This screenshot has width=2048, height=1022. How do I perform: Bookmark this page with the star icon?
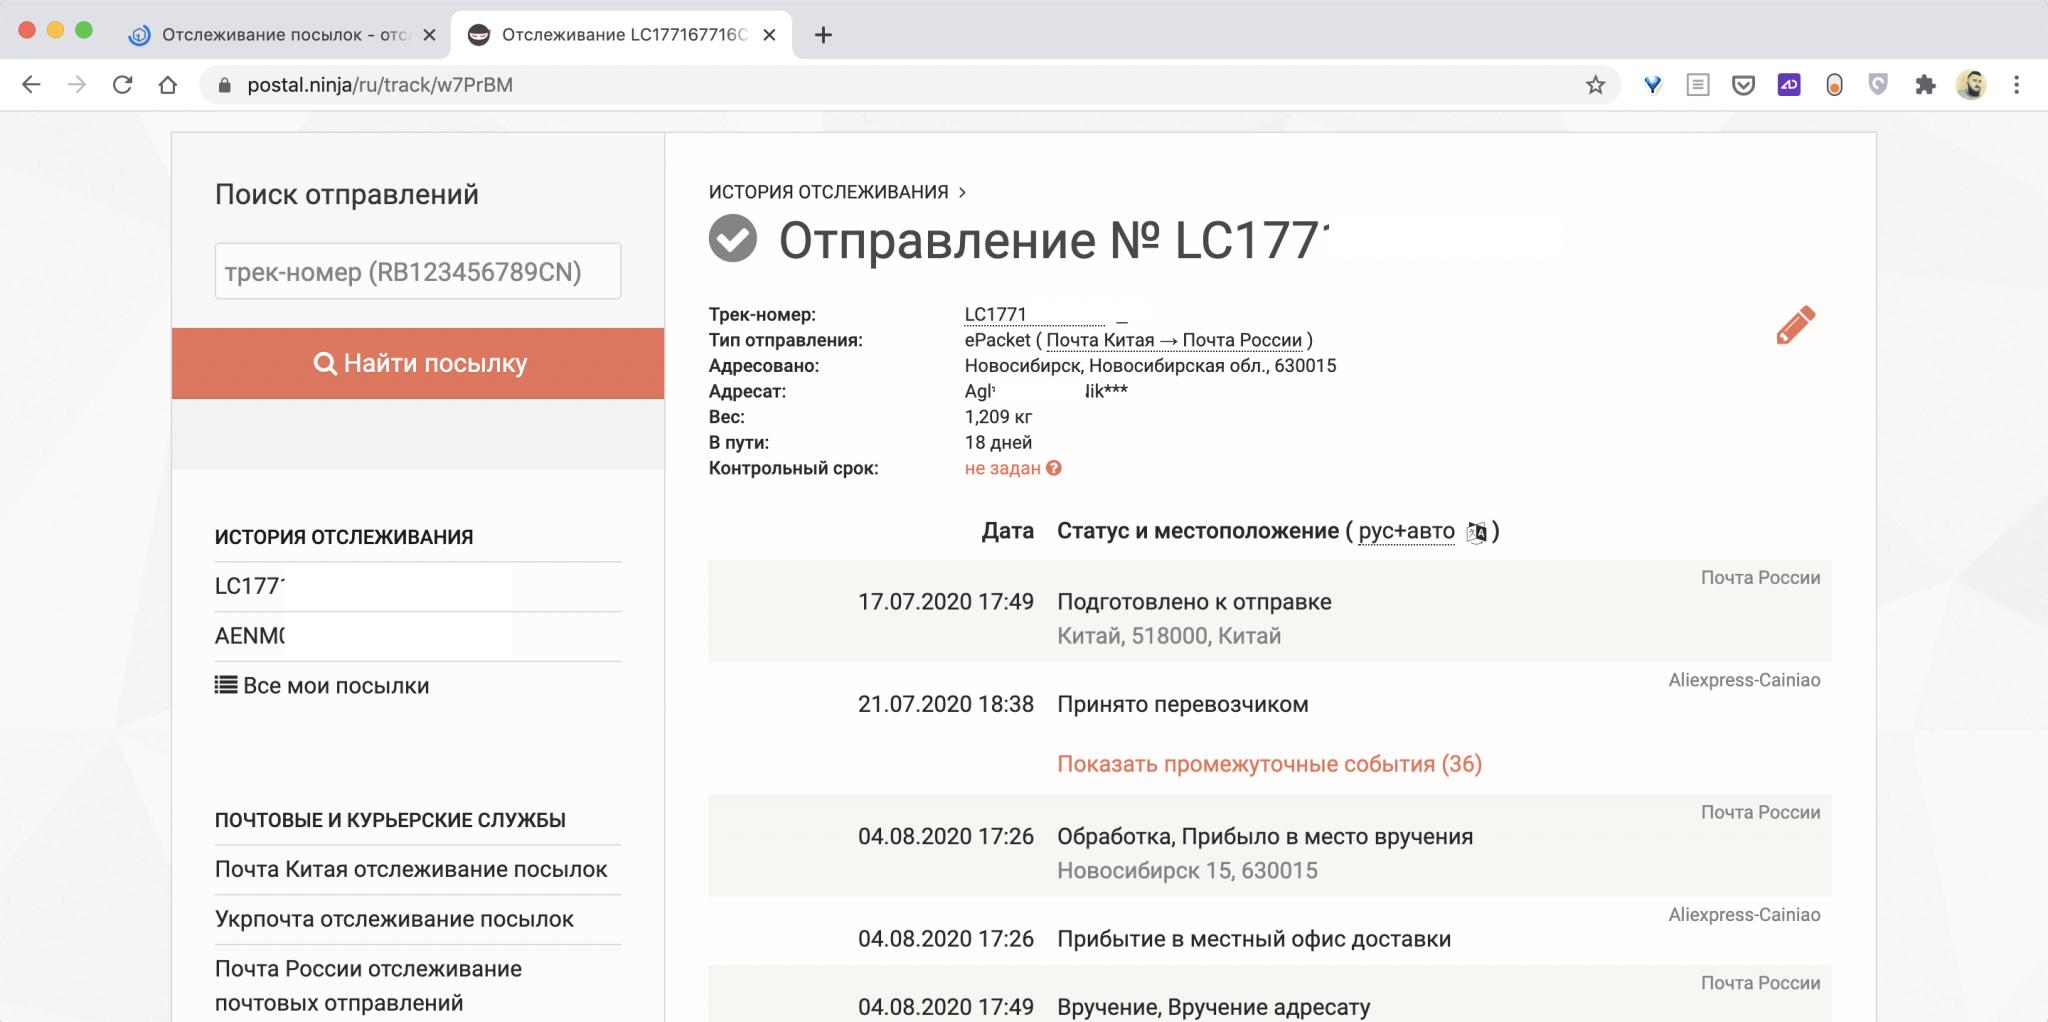(1595, 85)
